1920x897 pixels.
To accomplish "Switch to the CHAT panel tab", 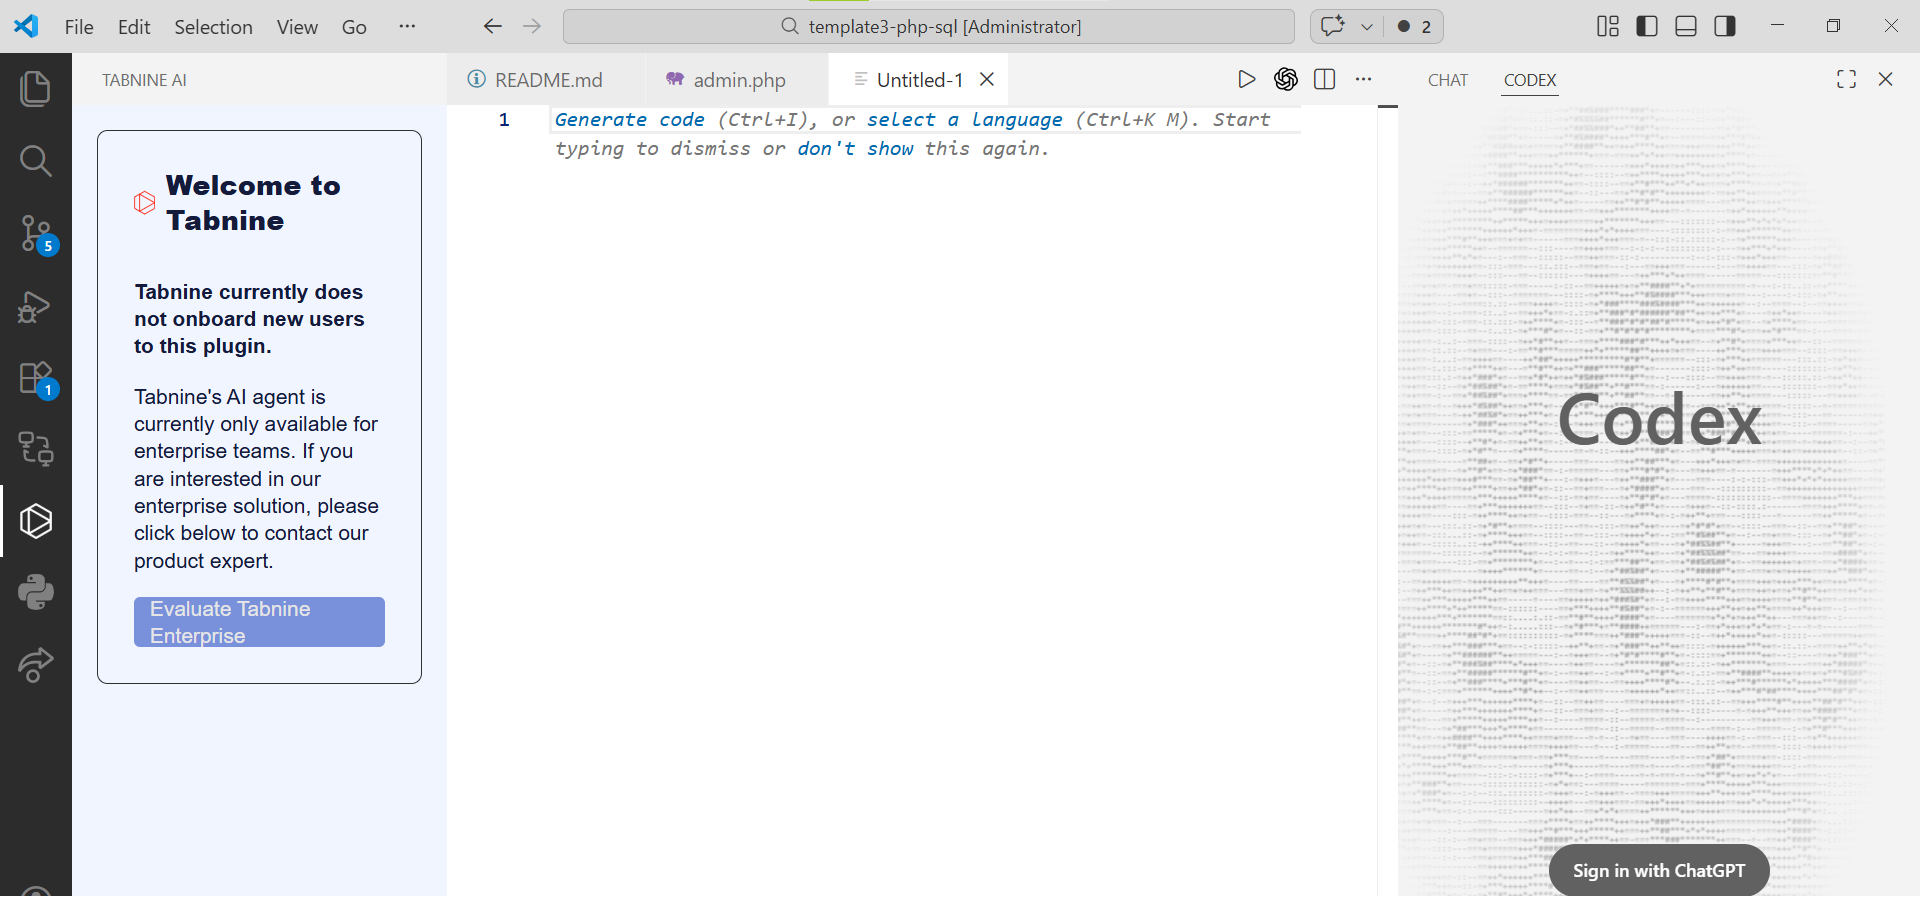I will pos(1448,80).
